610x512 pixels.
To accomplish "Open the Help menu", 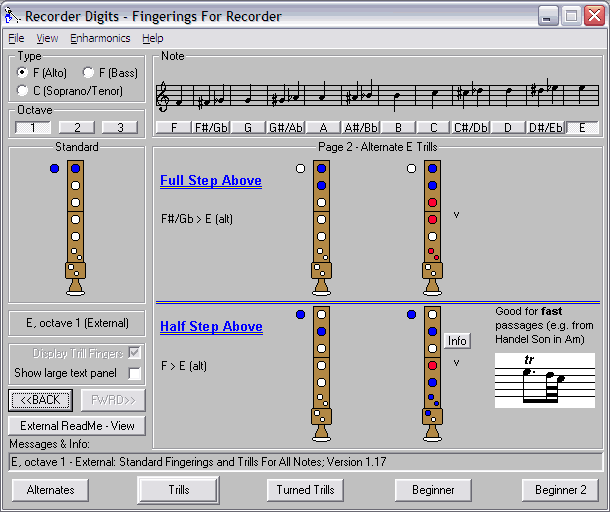I will pos(152,38).
